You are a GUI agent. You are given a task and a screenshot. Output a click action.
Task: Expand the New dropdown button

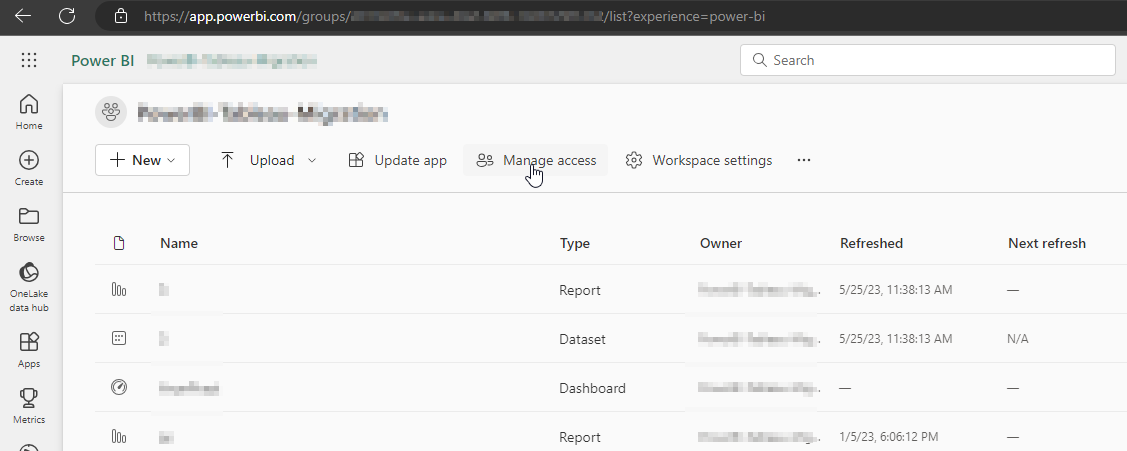tap(142, 160)
